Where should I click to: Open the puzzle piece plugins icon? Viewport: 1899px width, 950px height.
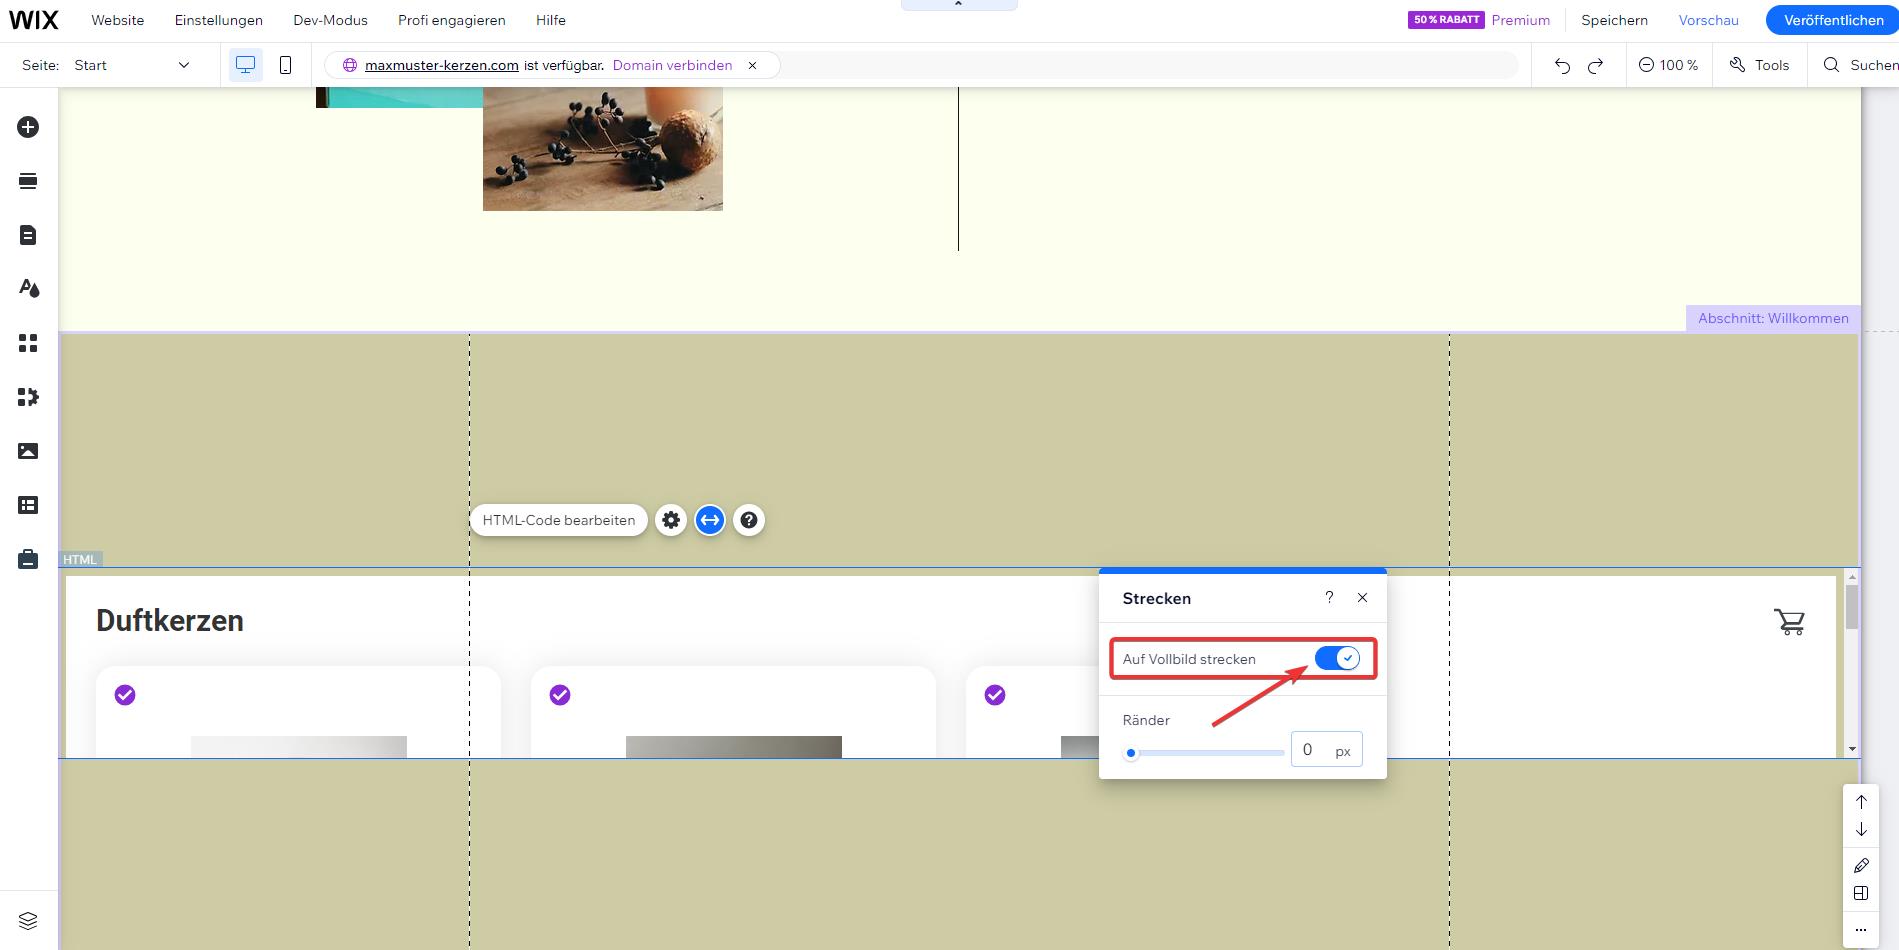(28, 397)
